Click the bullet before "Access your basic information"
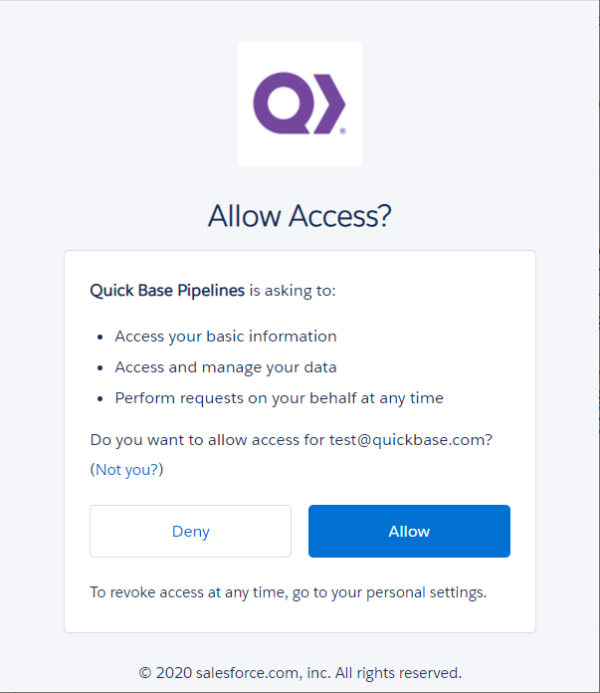The height and width of the screenshot is (693, 600). coord(100,337)
